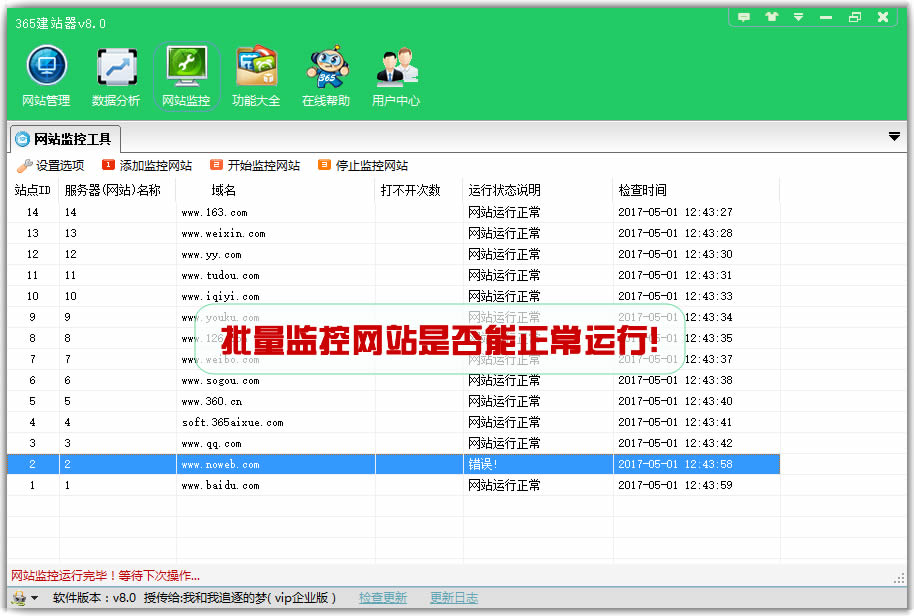This screenshot has height=616, width=914.
Task: Open 用户中心 user center icon
Action: (x=396, y=76)
